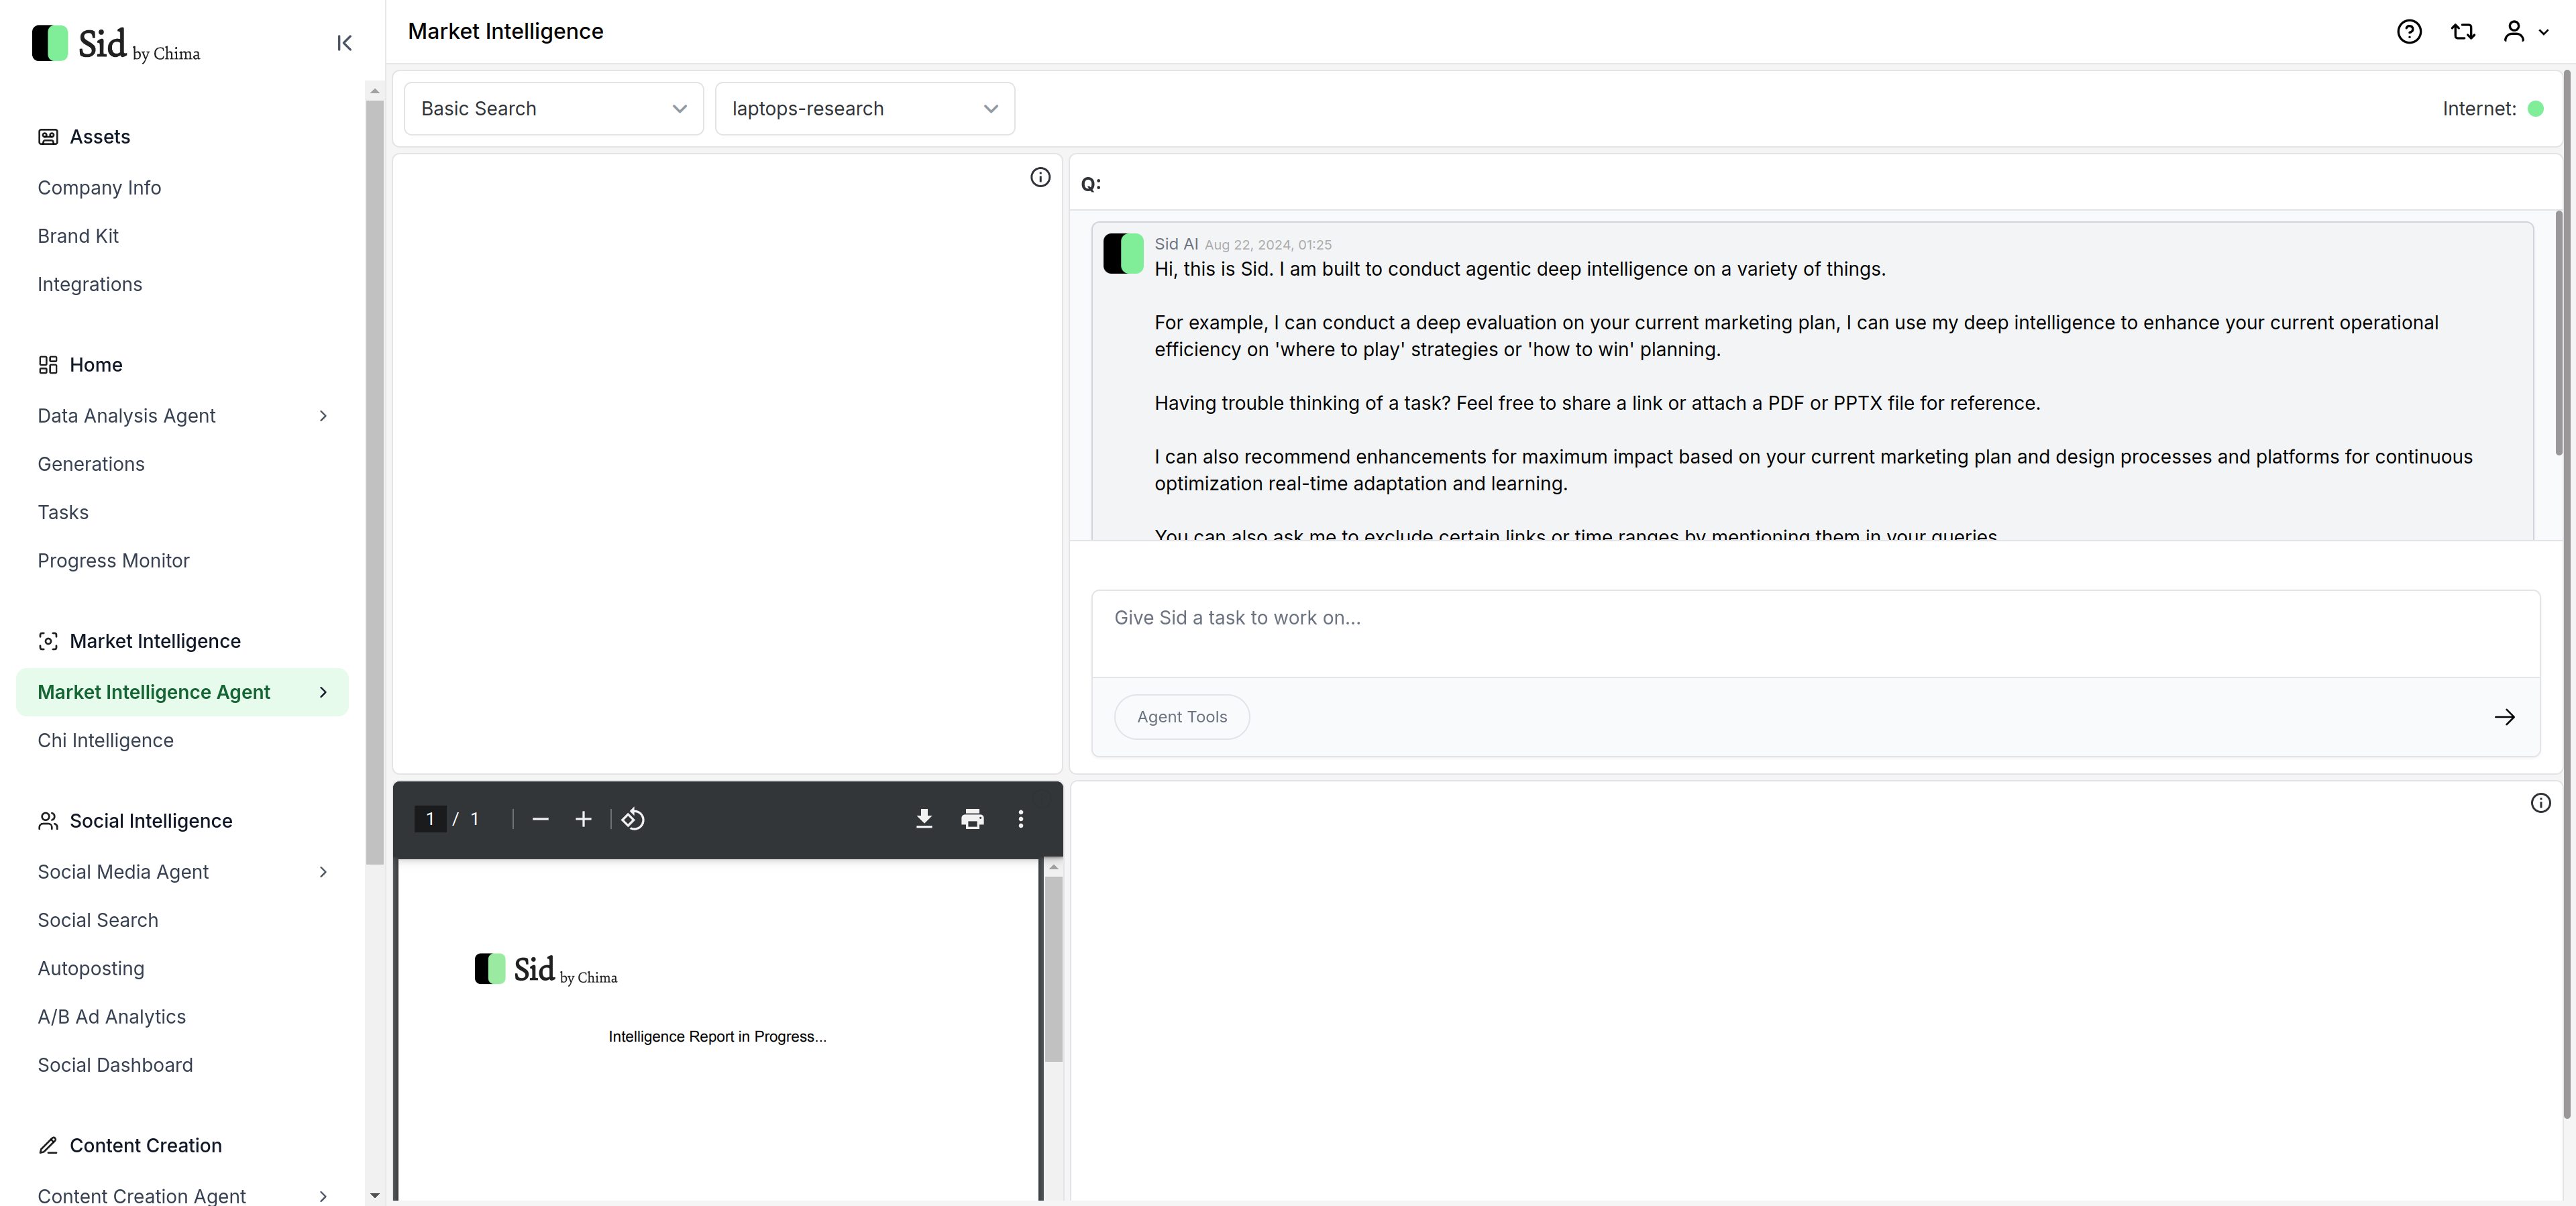Zoom out the PDF viewer

[x=540, y=819]
